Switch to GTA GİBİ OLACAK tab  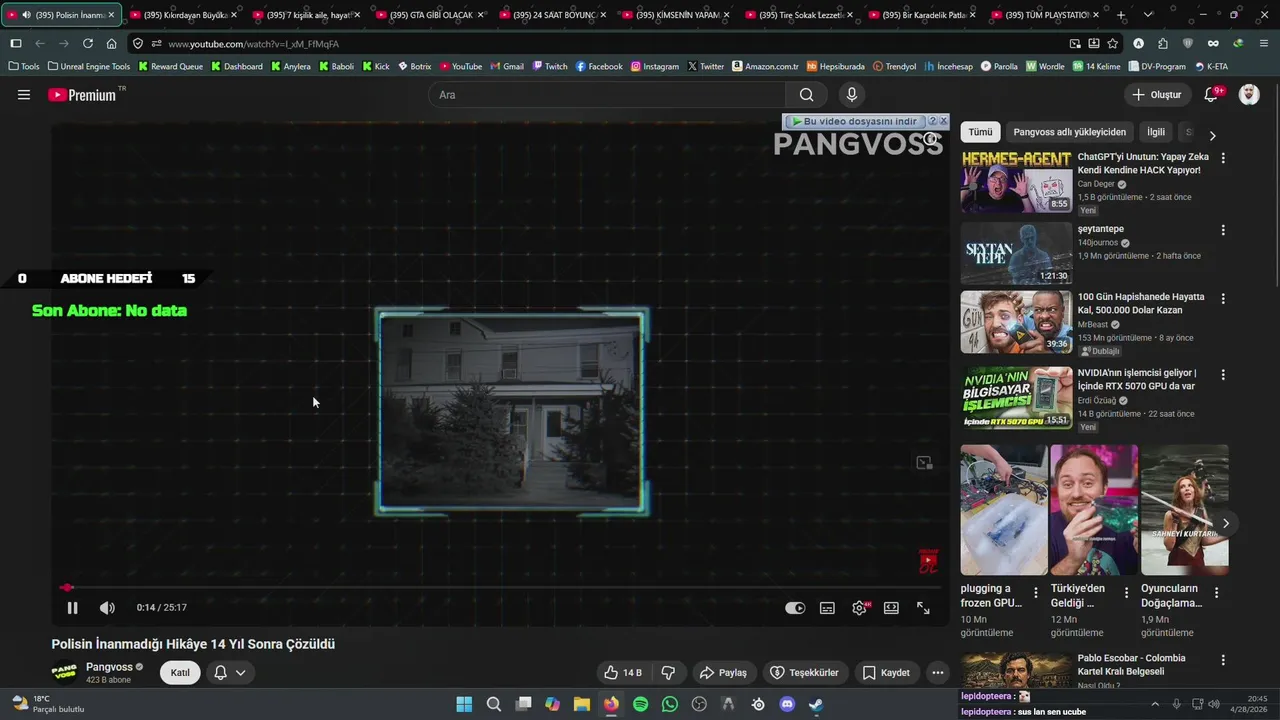click(430, 15)
